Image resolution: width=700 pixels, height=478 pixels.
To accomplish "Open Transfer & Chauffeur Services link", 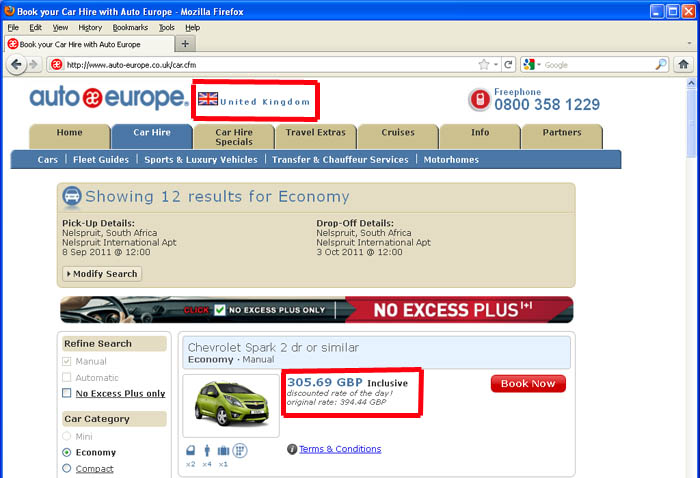I will [340, 160].
